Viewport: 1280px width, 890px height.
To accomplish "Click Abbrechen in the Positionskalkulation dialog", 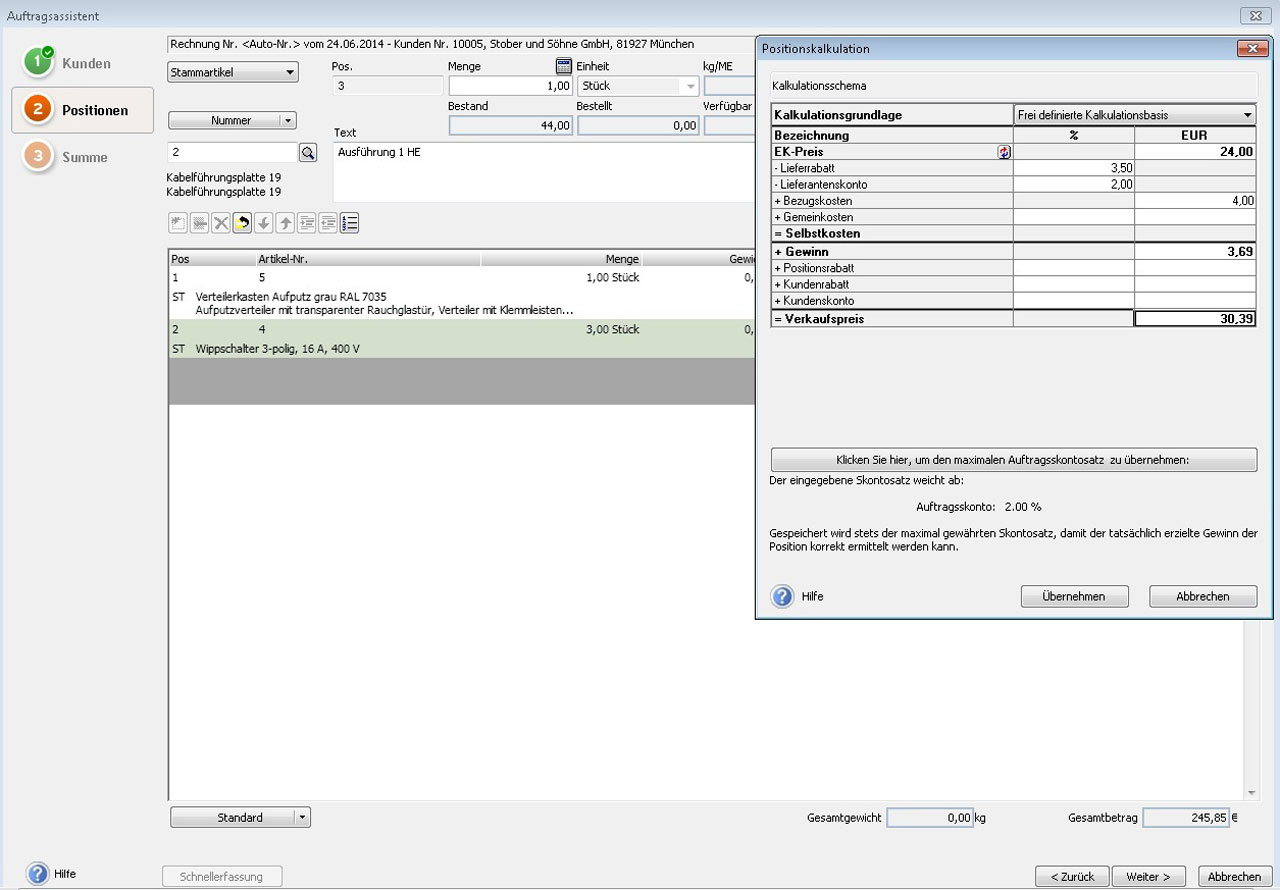I will click(x=1203, y=596).
